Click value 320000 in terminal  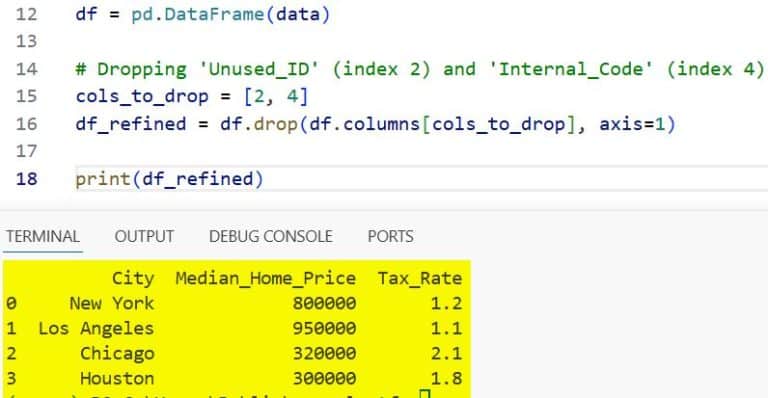(324, 353)
